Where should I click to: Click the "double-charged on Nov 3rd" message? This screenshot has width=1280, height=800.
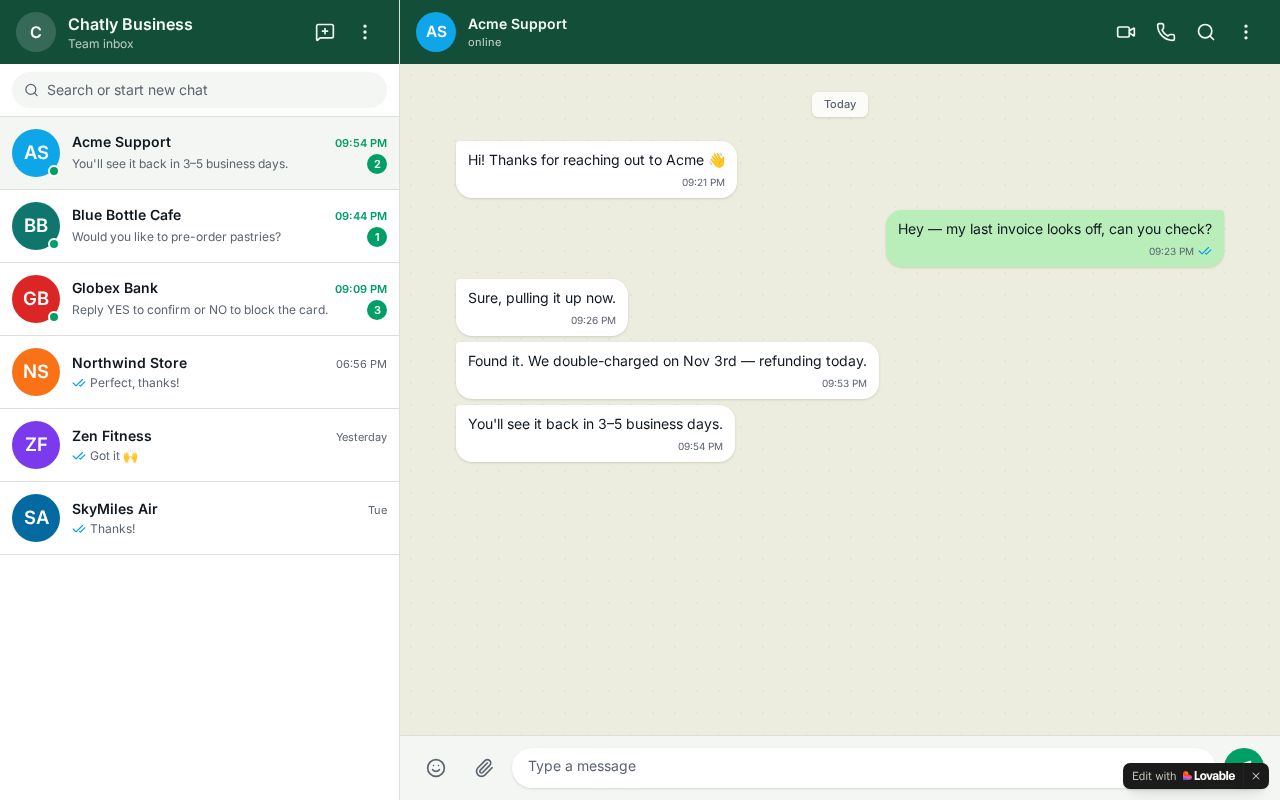667,370
